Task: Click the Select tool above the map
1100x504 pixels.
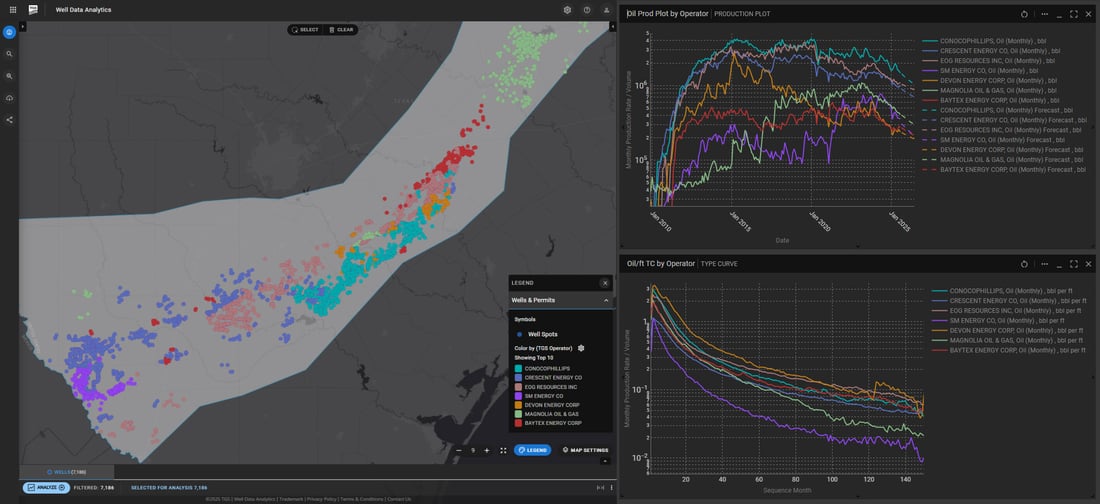Action: 304,30
